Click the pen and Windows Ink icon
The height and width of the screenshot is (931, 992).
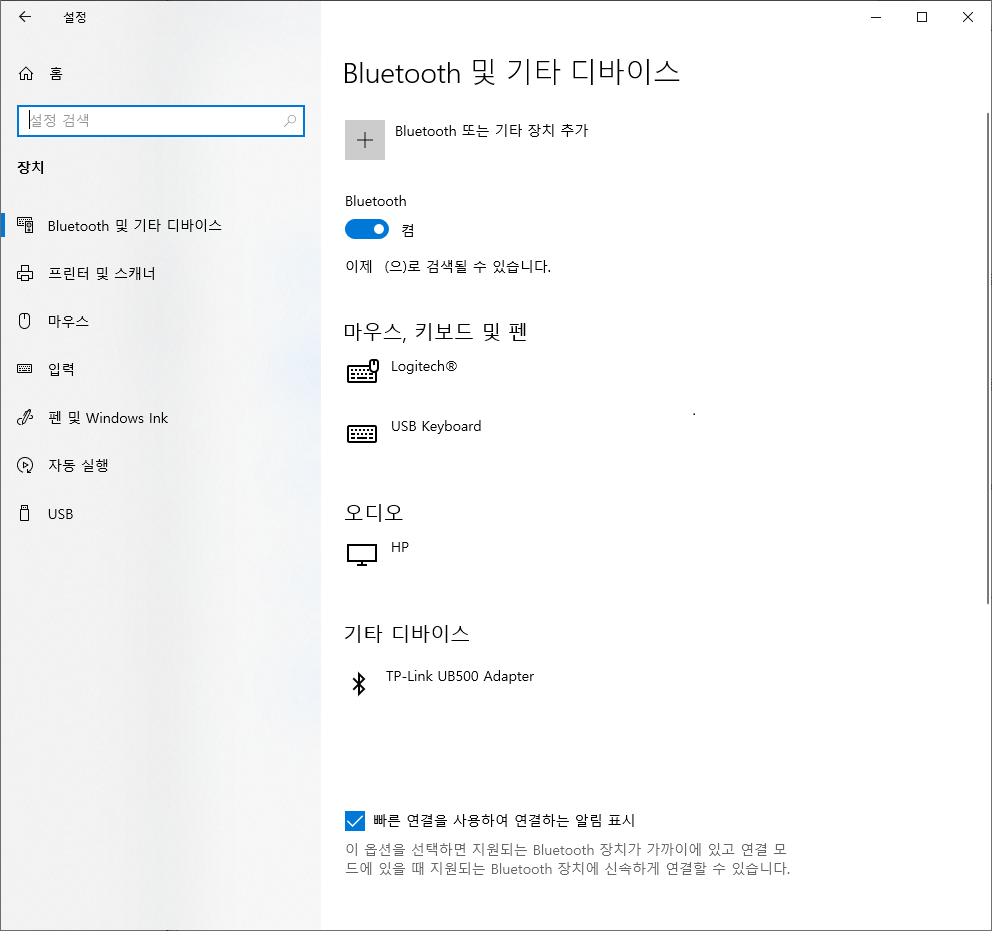coord(25,417)
